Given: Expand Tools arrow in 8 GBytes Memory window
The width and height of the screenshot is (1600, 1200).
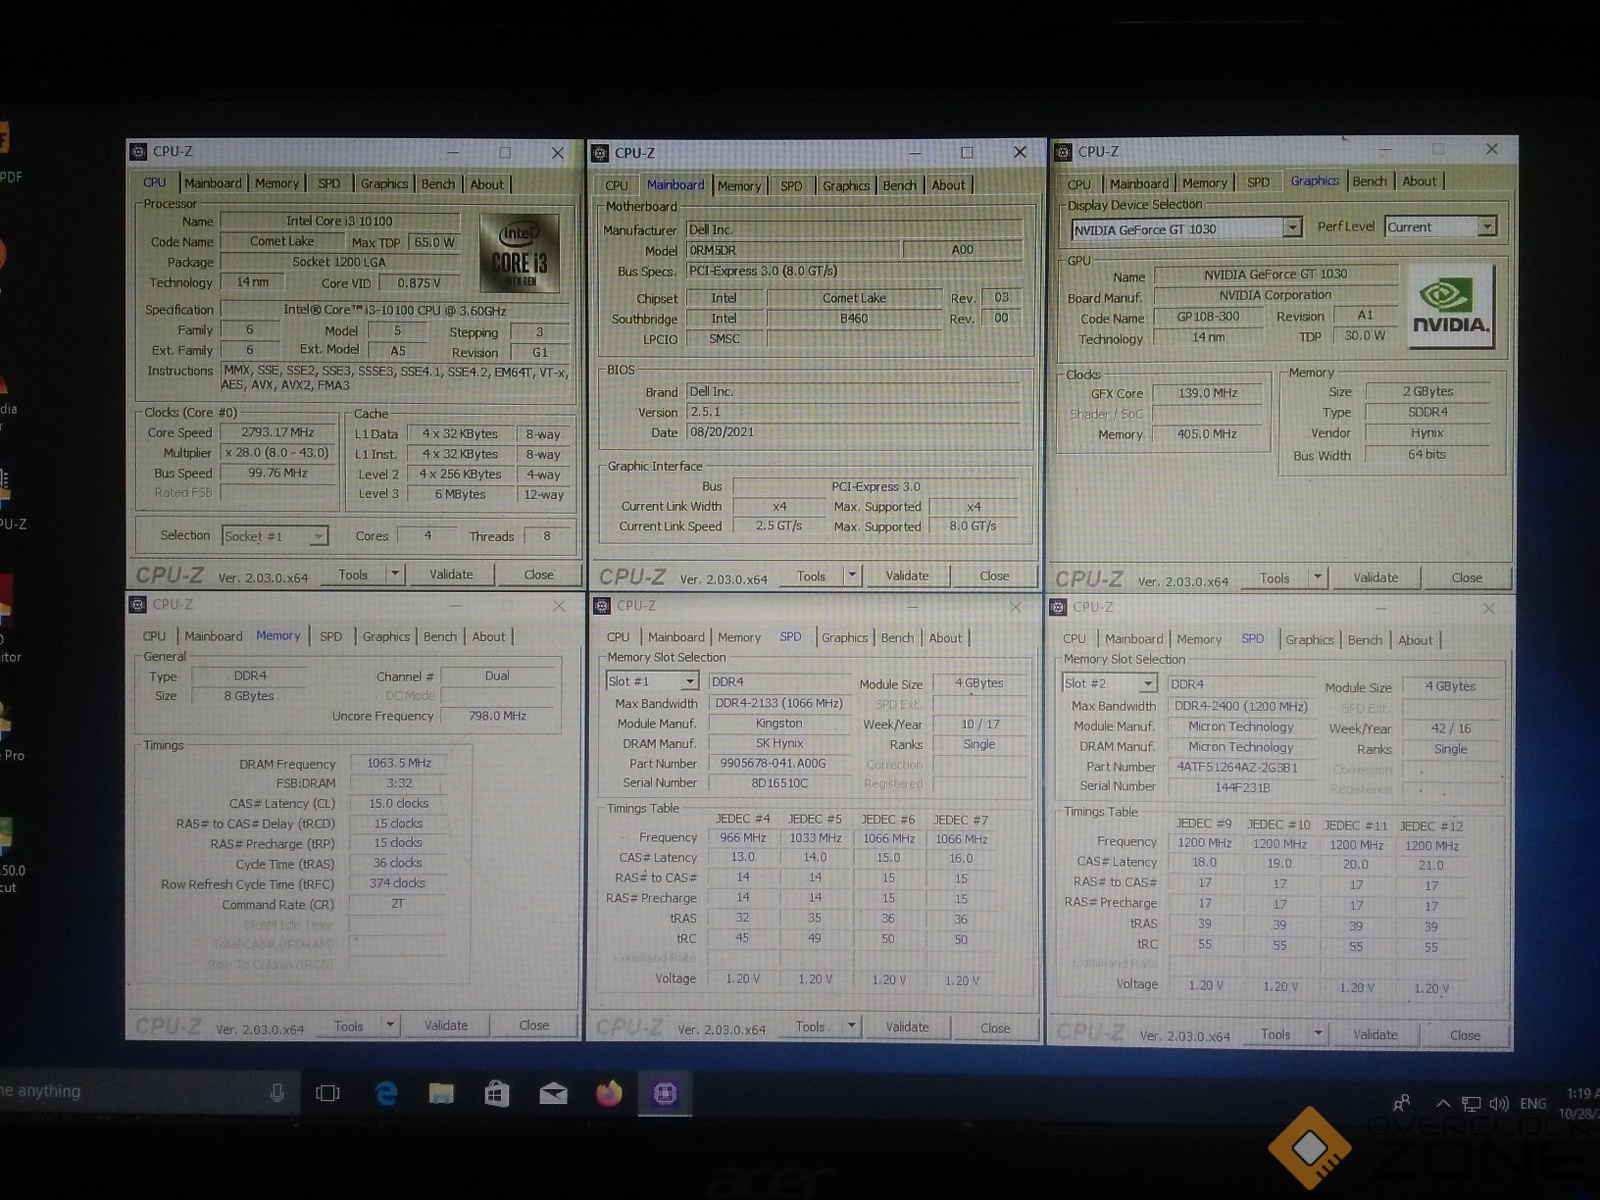Looking at the screenshot, I should pyautogui.click(x=391, y=1025).
